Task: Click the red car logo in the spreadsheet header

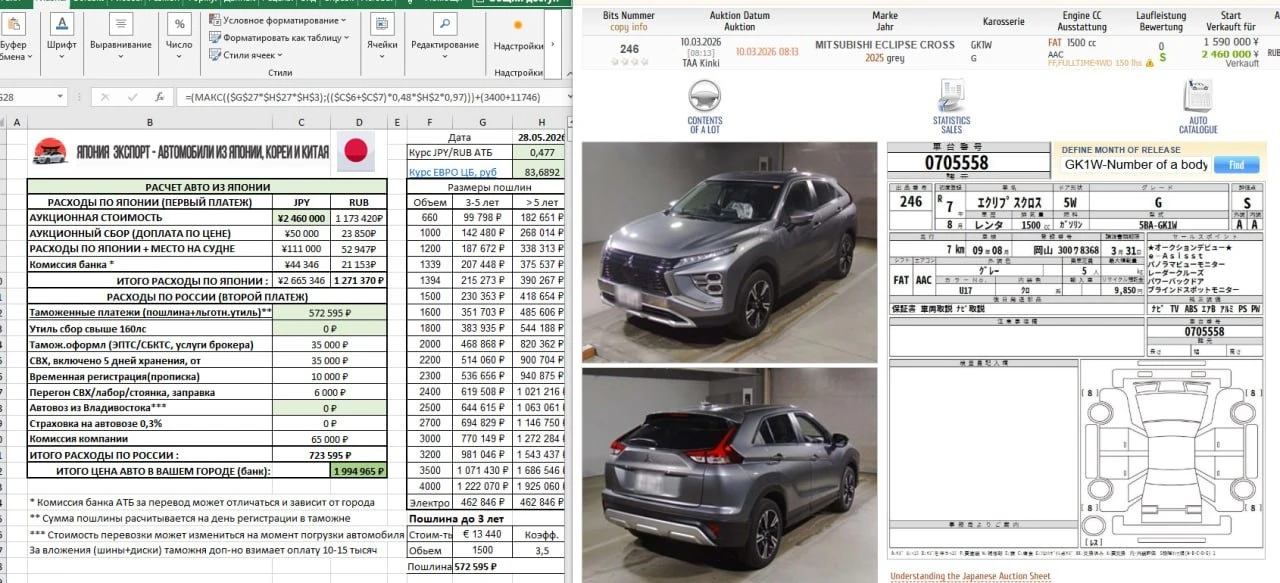Action: pos(49,152)
